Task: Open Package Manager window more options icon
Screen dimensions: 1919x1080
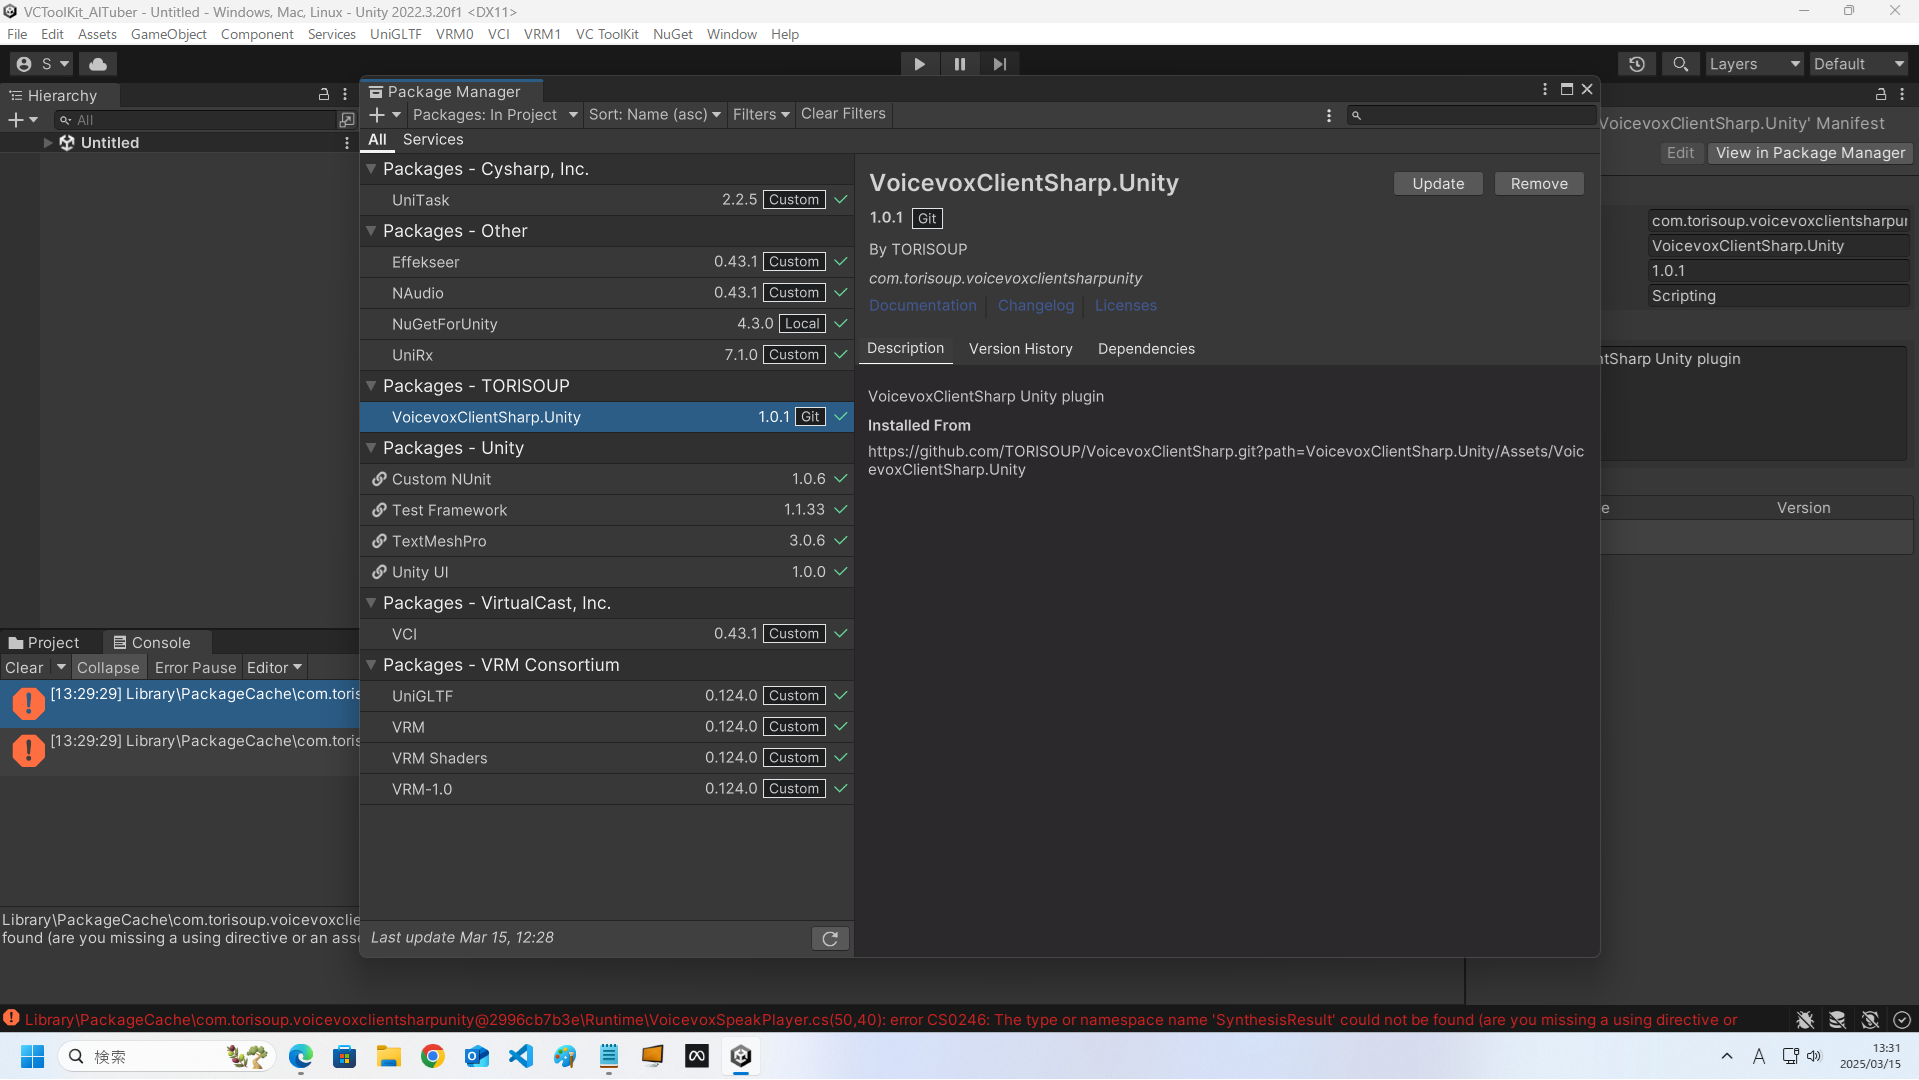Action: click(1545, 90)
